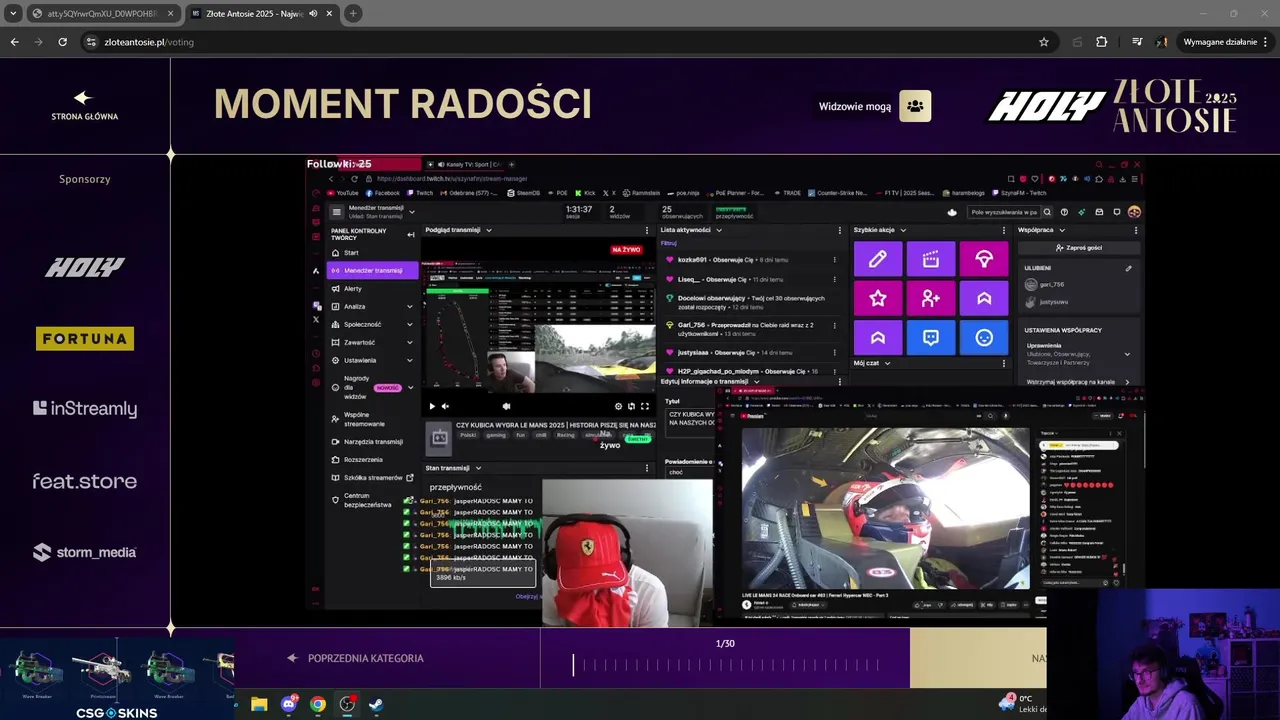This screenshot has height=720, width=1280.
Task: Open the Szybkie akcje panel dropdown
Action: [903, 230]
